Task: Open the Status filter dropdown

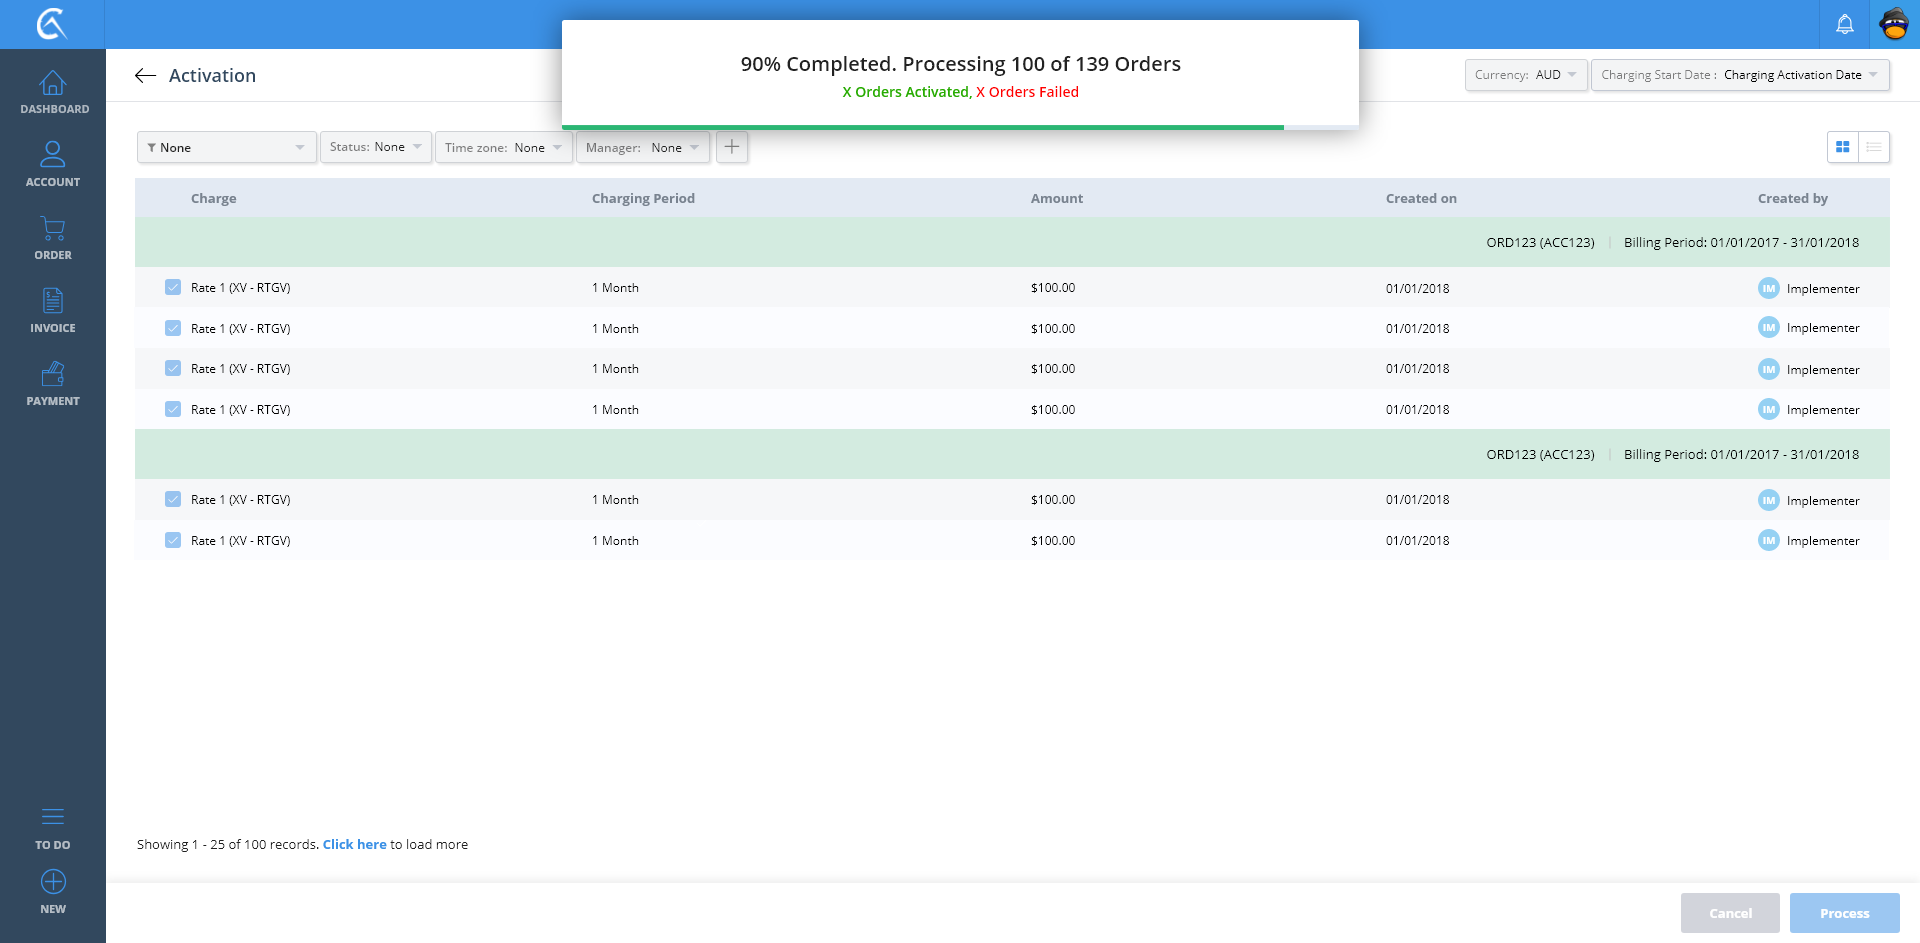Action: (x=376, y=147)
